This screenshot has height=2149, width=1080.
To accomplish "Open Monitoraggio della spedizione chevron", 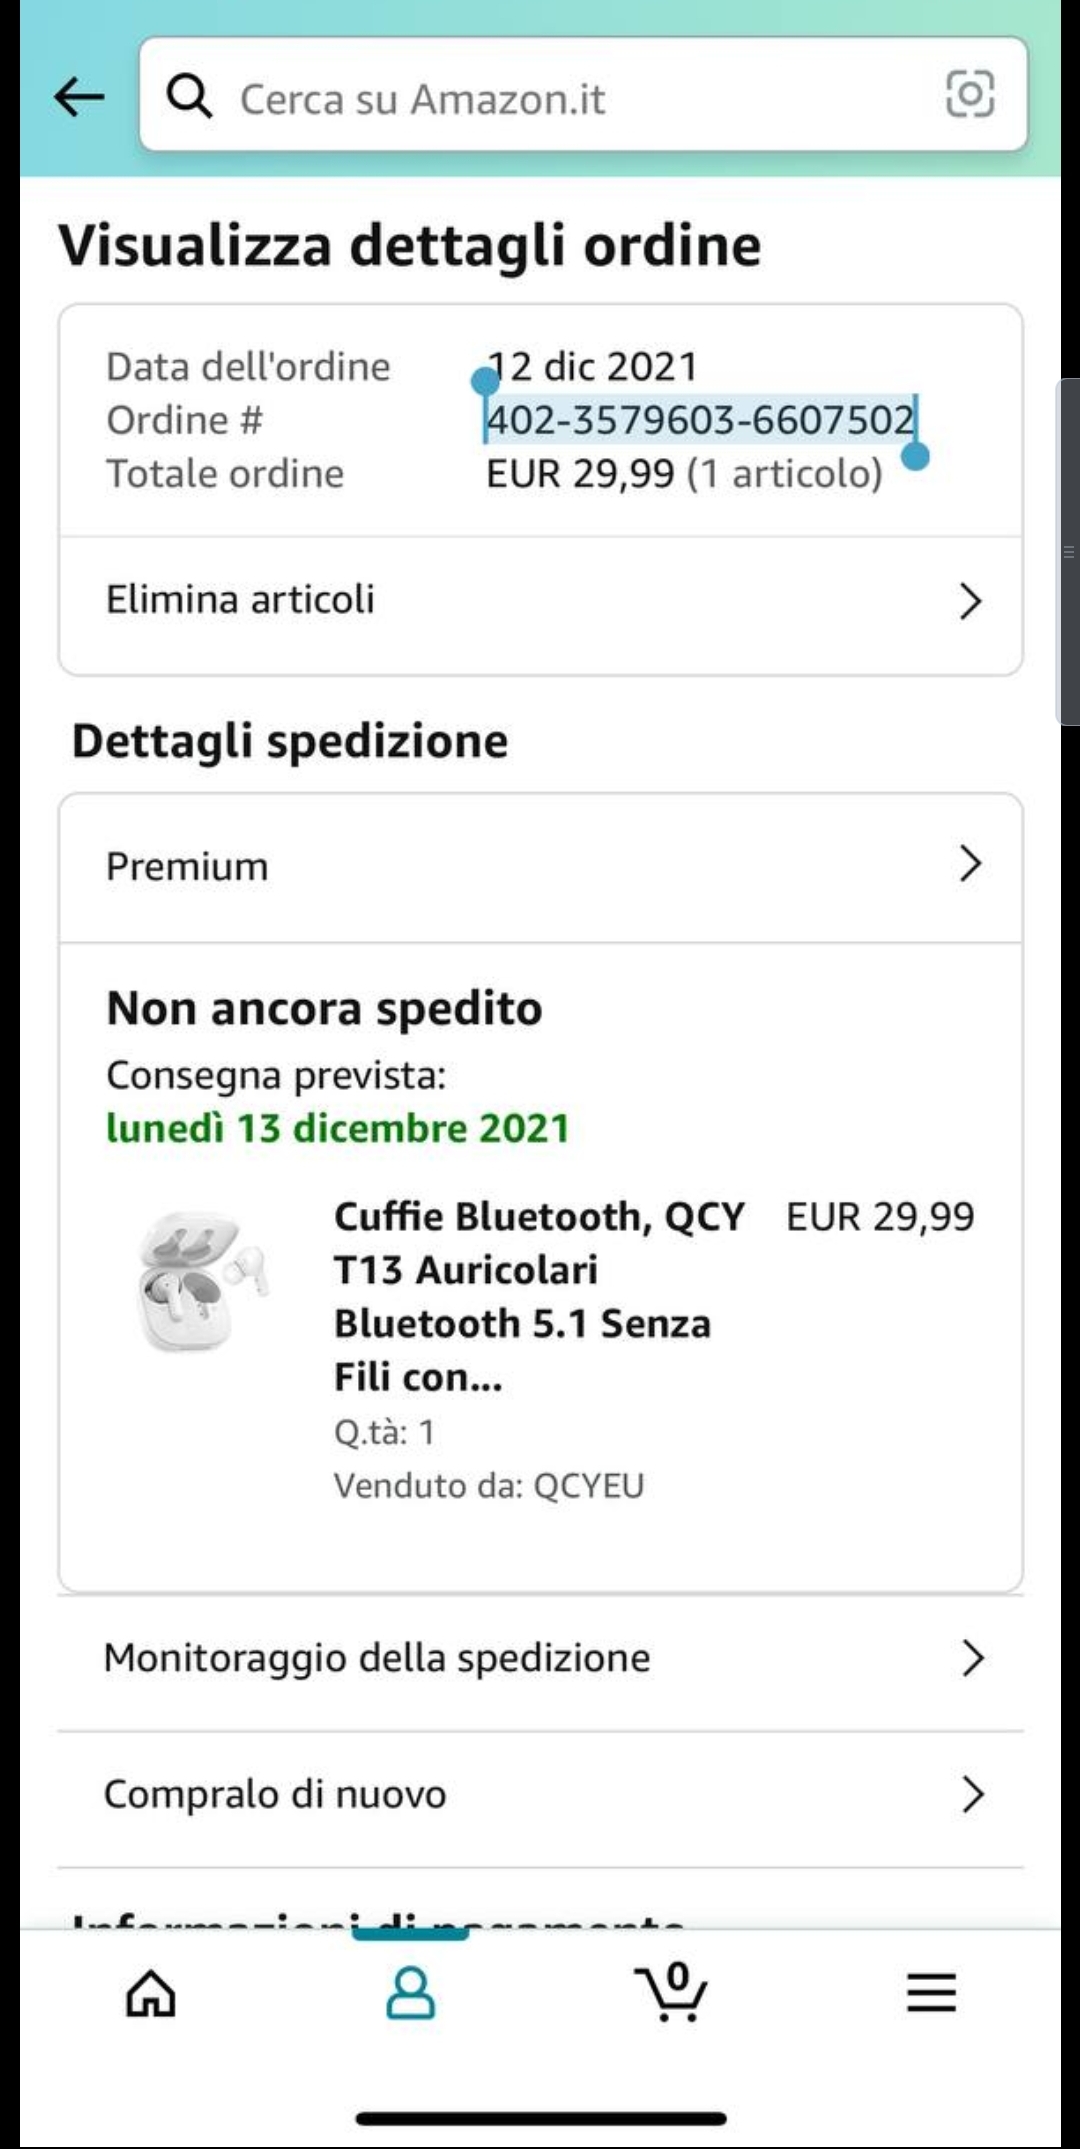I will tap(972, 1658).
